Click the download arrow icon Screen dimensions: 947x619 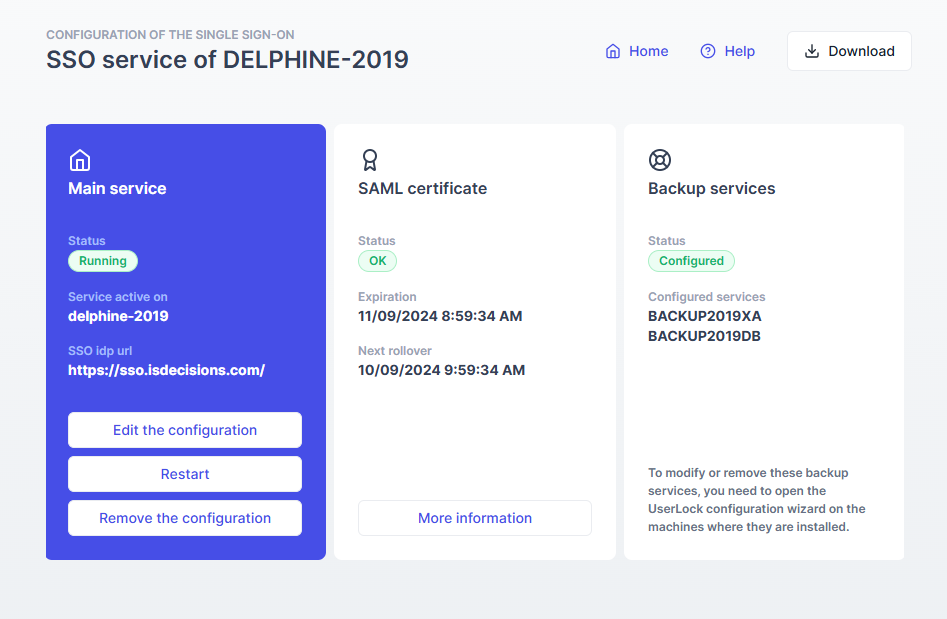pyautogui.click(x=812, y=51)
